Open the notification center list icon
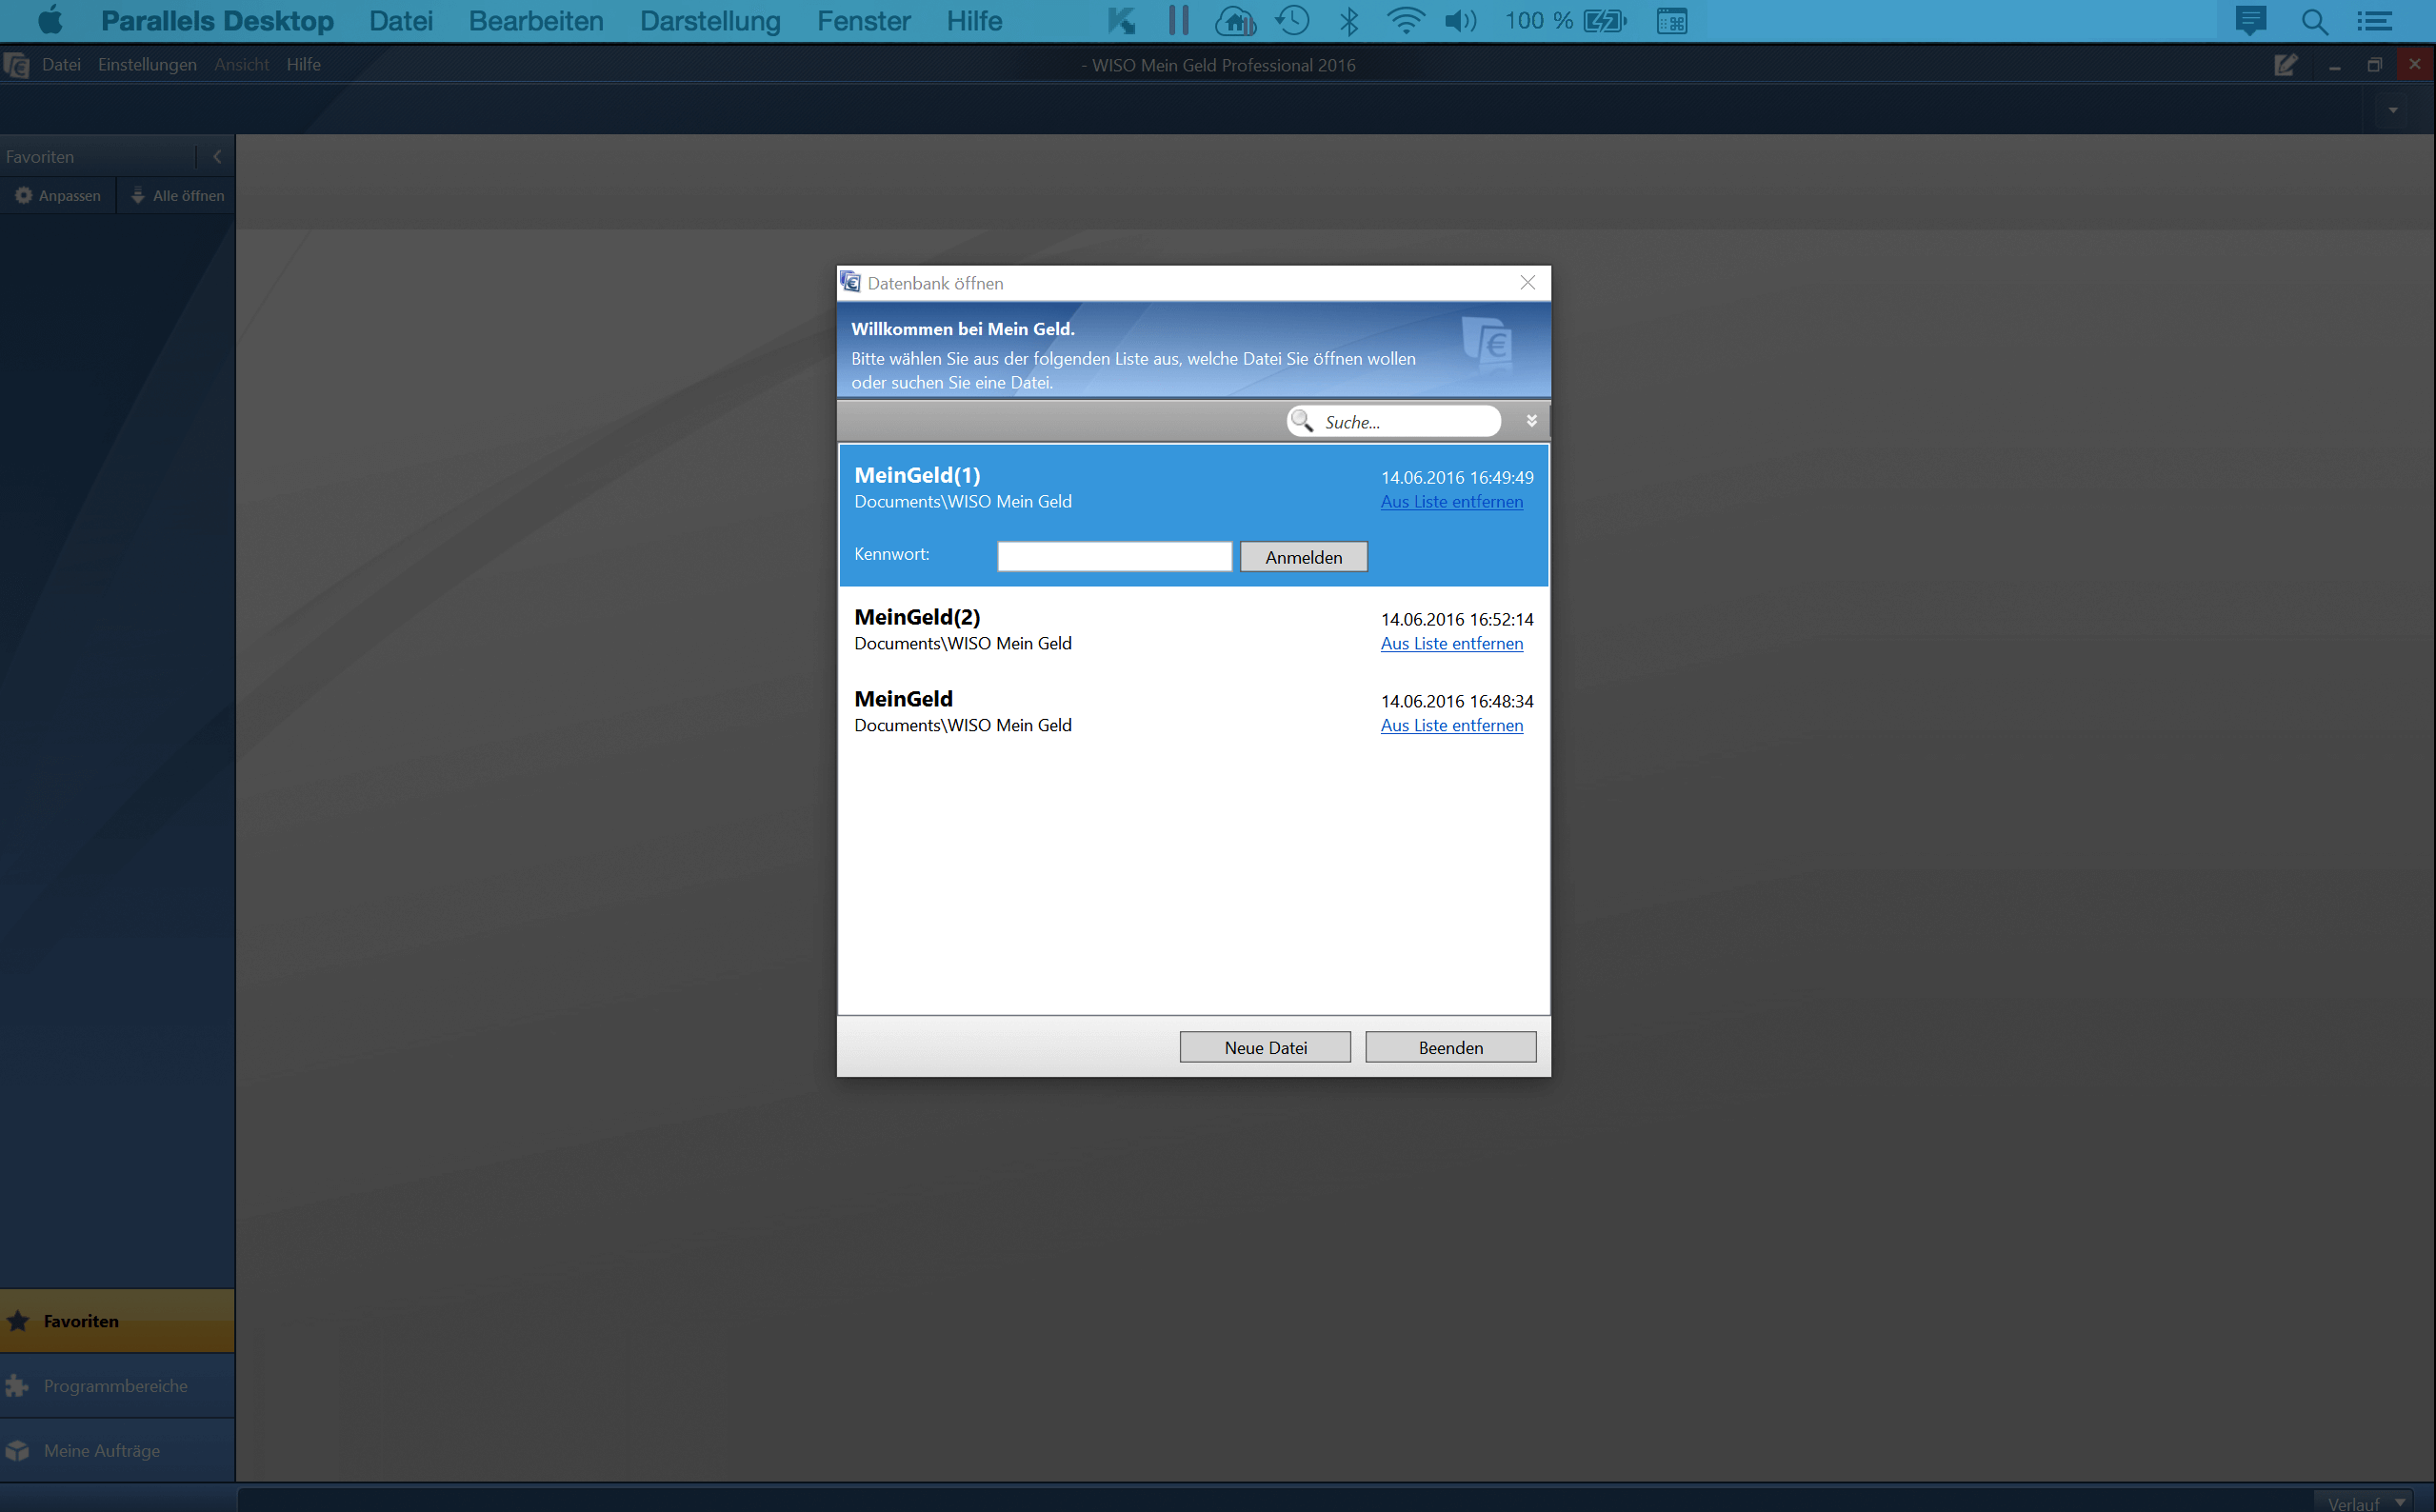2436x1512 pixels. [2374, 21]
